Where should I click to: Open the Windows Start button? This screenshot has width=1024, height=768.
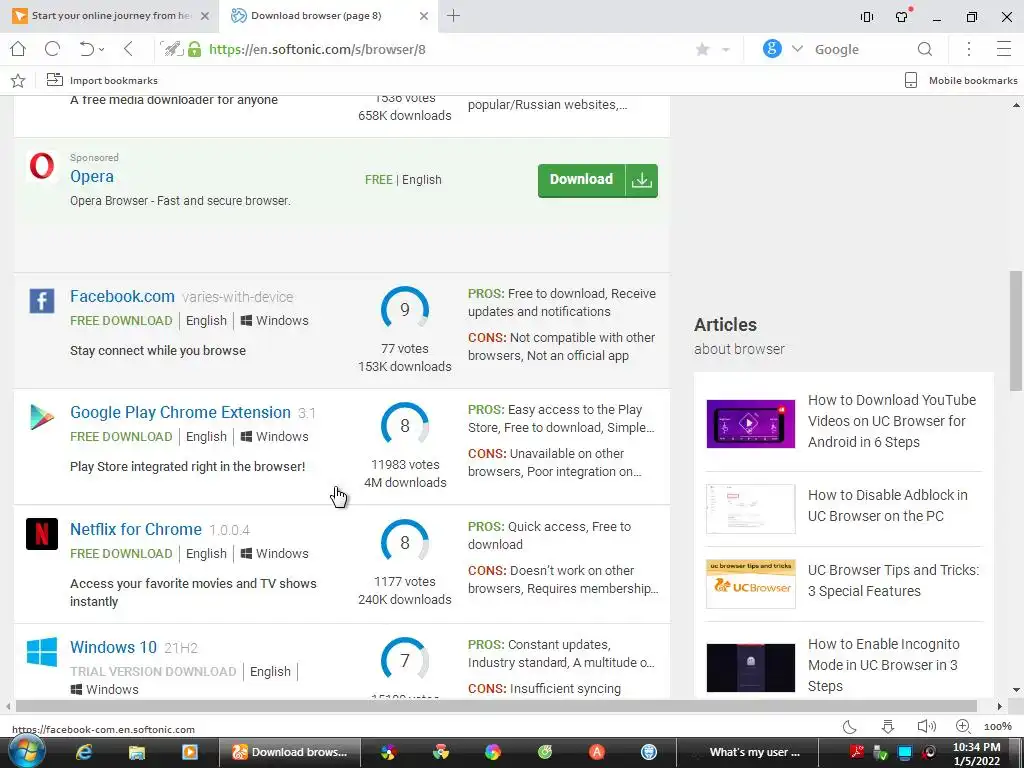(27, 751)
